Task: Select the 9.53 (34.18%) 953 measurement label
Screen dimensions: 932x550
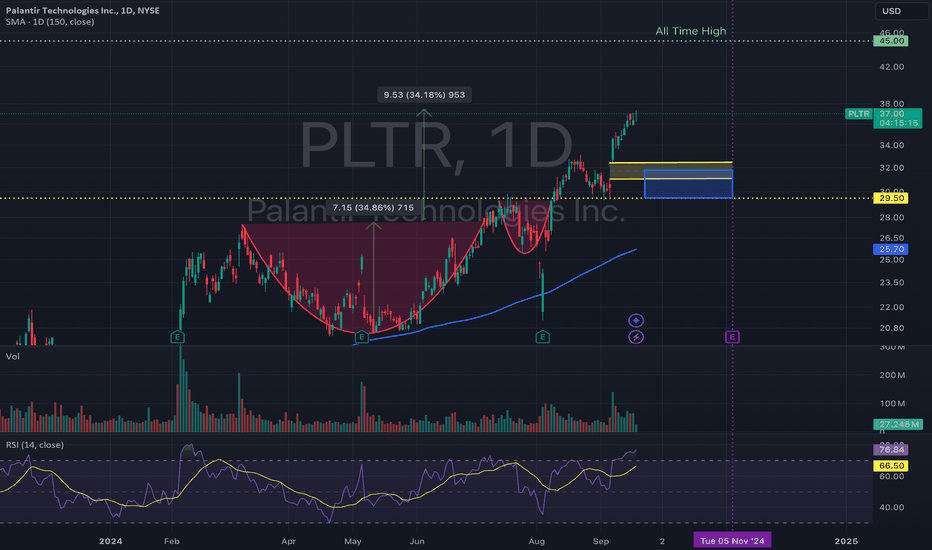Action: pyautogui.click(x=424, y=95)
